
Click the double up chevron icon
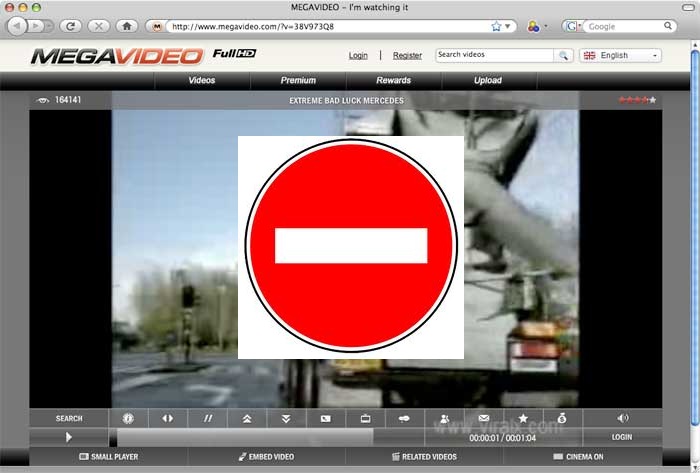tap(247, 419)
